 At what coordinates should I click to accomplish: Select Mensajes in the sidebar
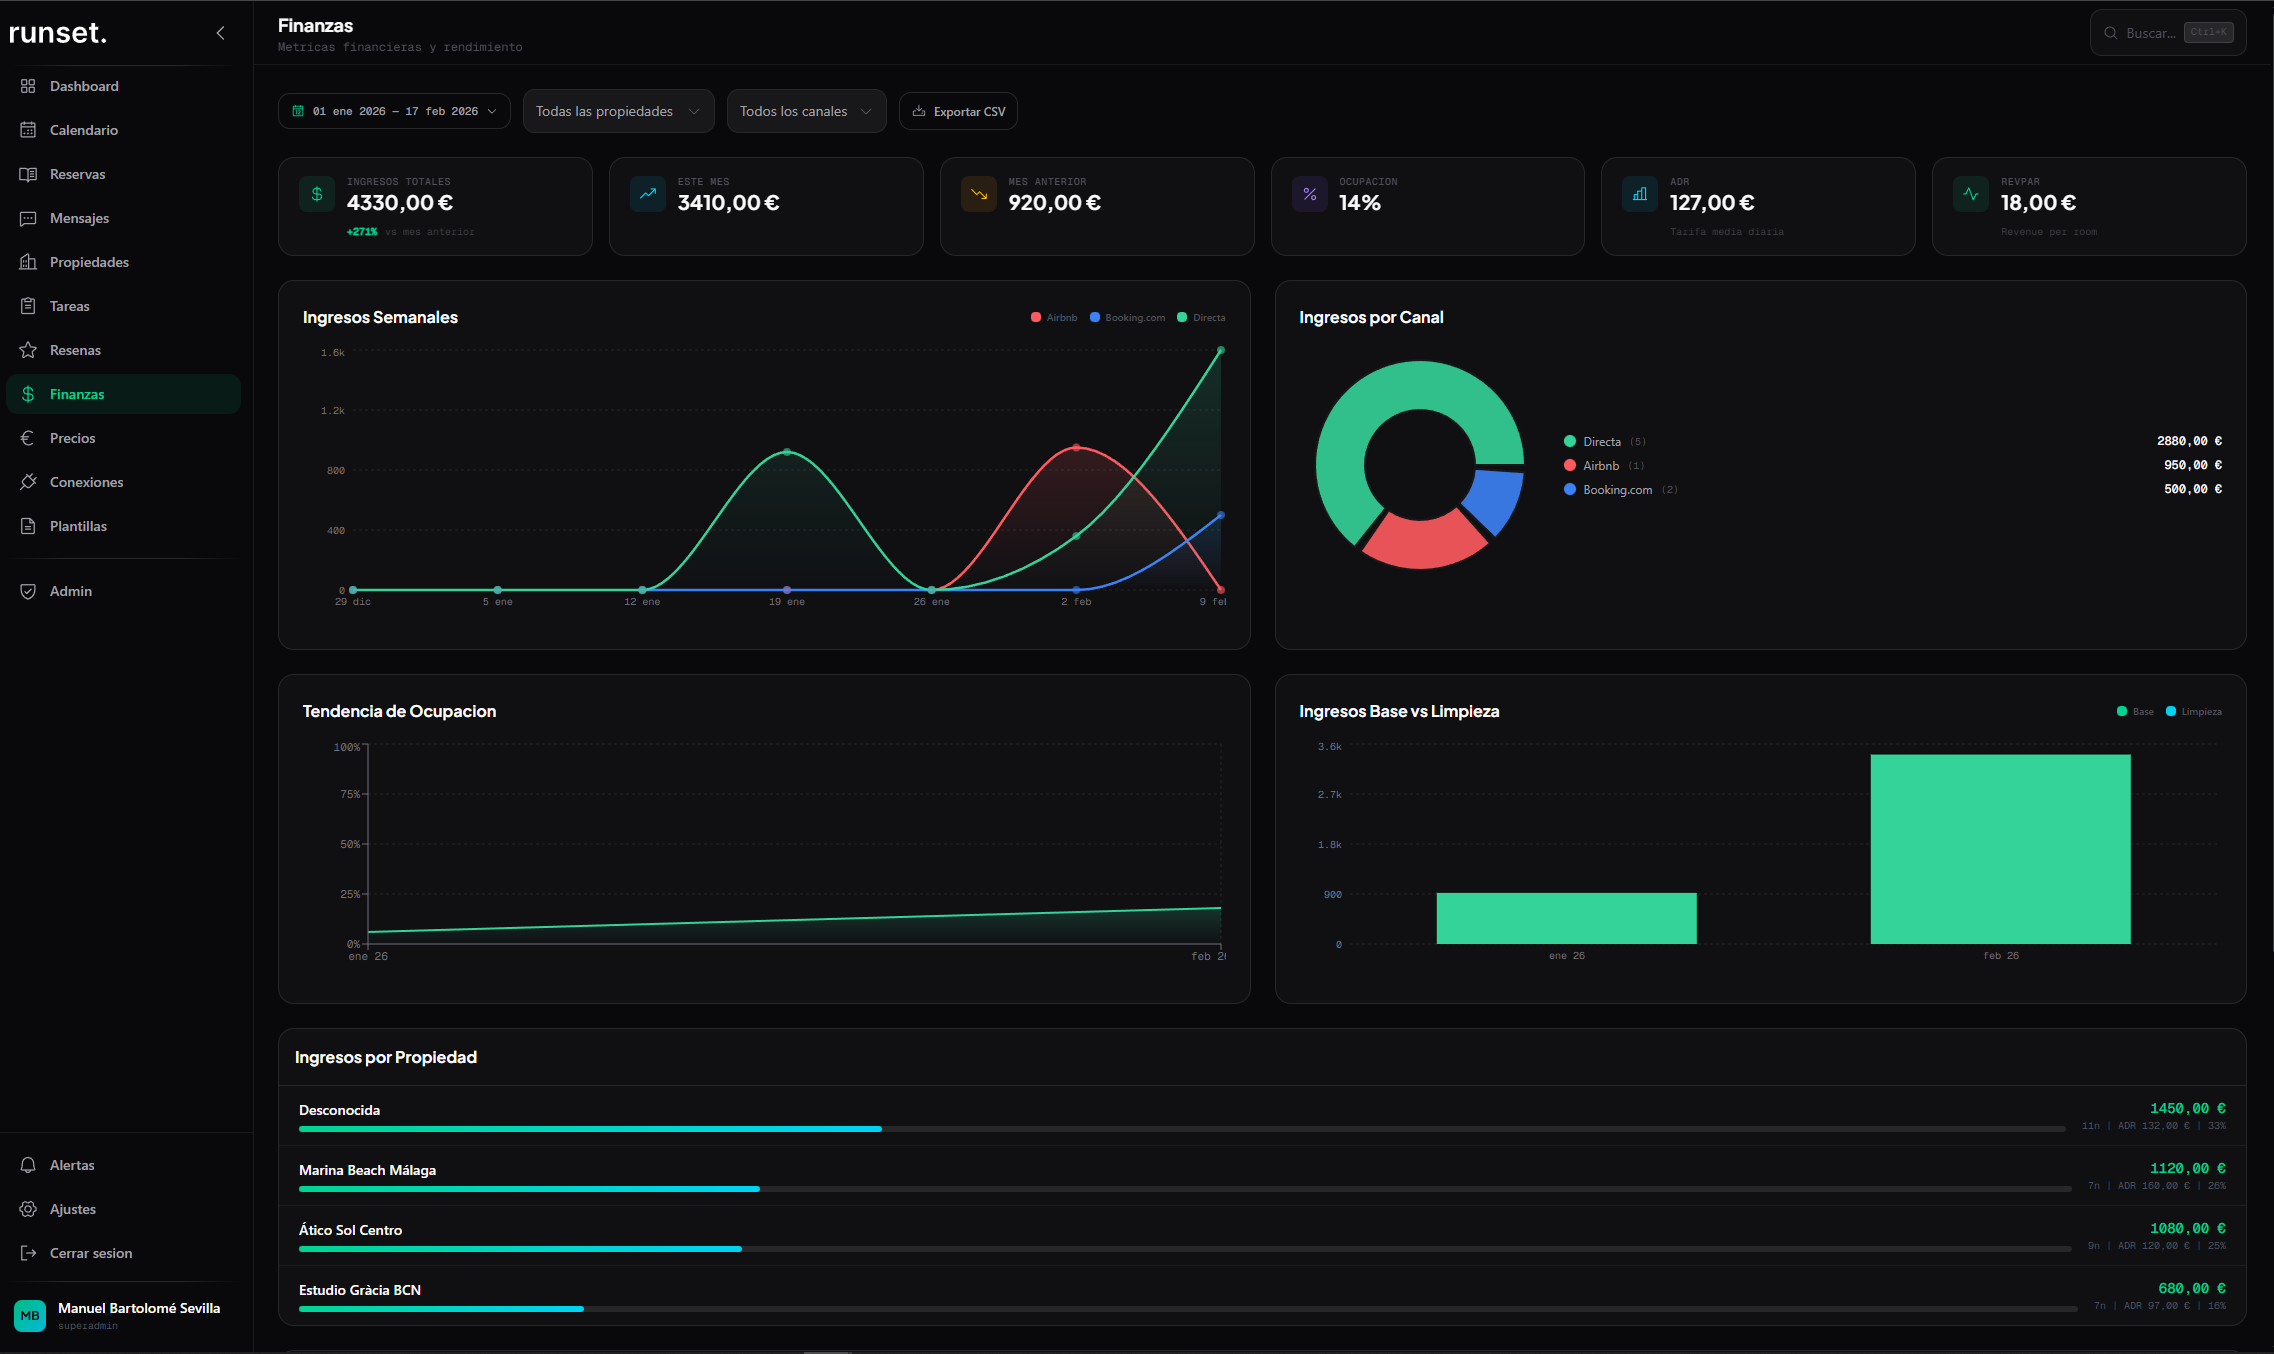[80, 218]
